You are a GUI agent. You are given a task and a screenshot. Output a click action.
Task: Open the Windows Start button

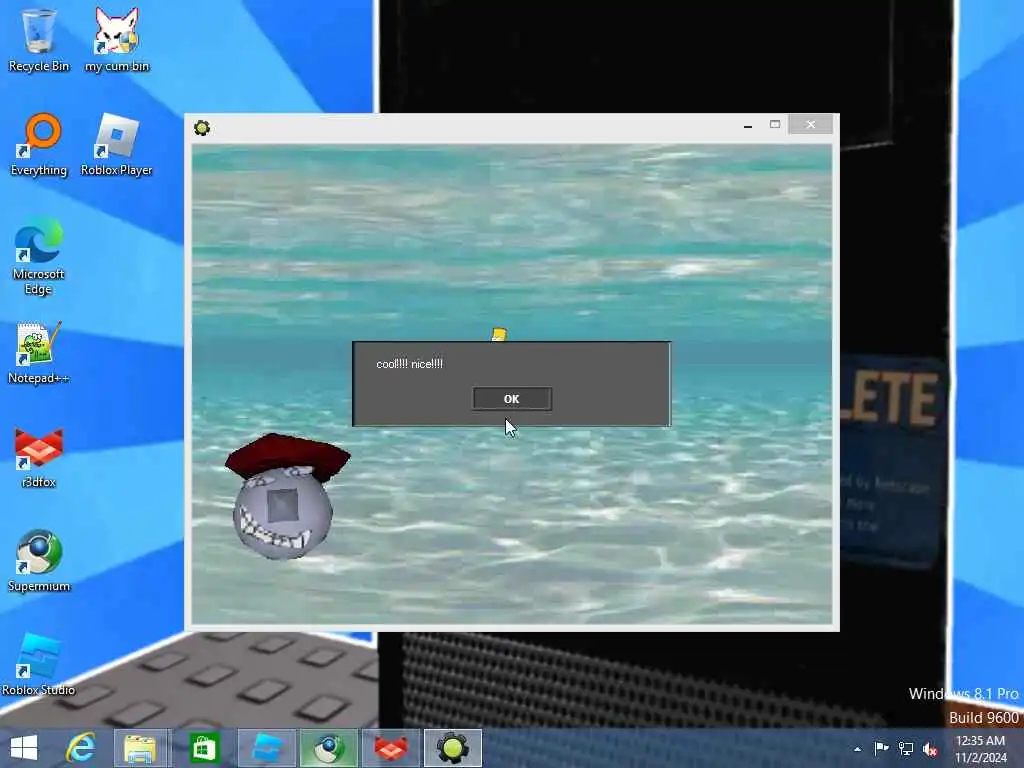pos(24,748)
